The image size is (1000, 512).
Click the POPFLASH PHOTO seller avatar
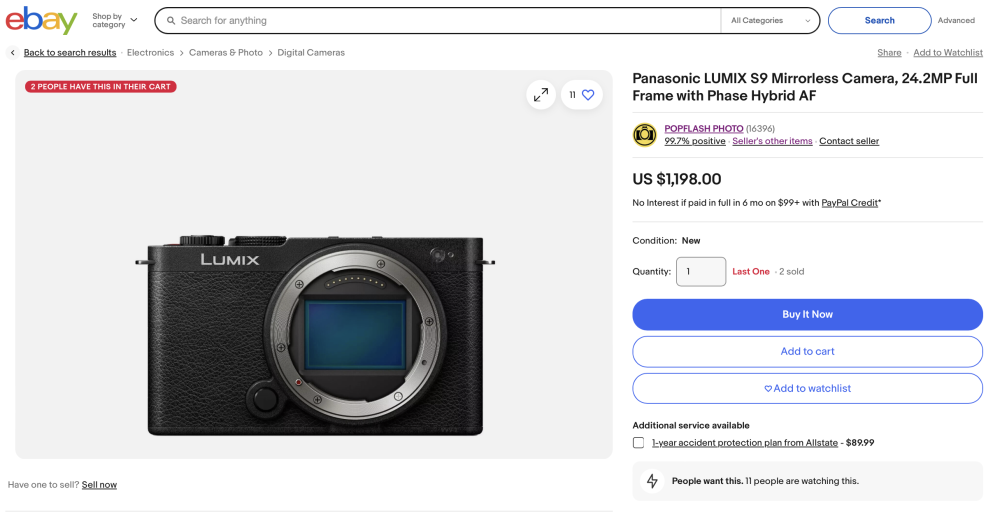[x=645, y=135]
